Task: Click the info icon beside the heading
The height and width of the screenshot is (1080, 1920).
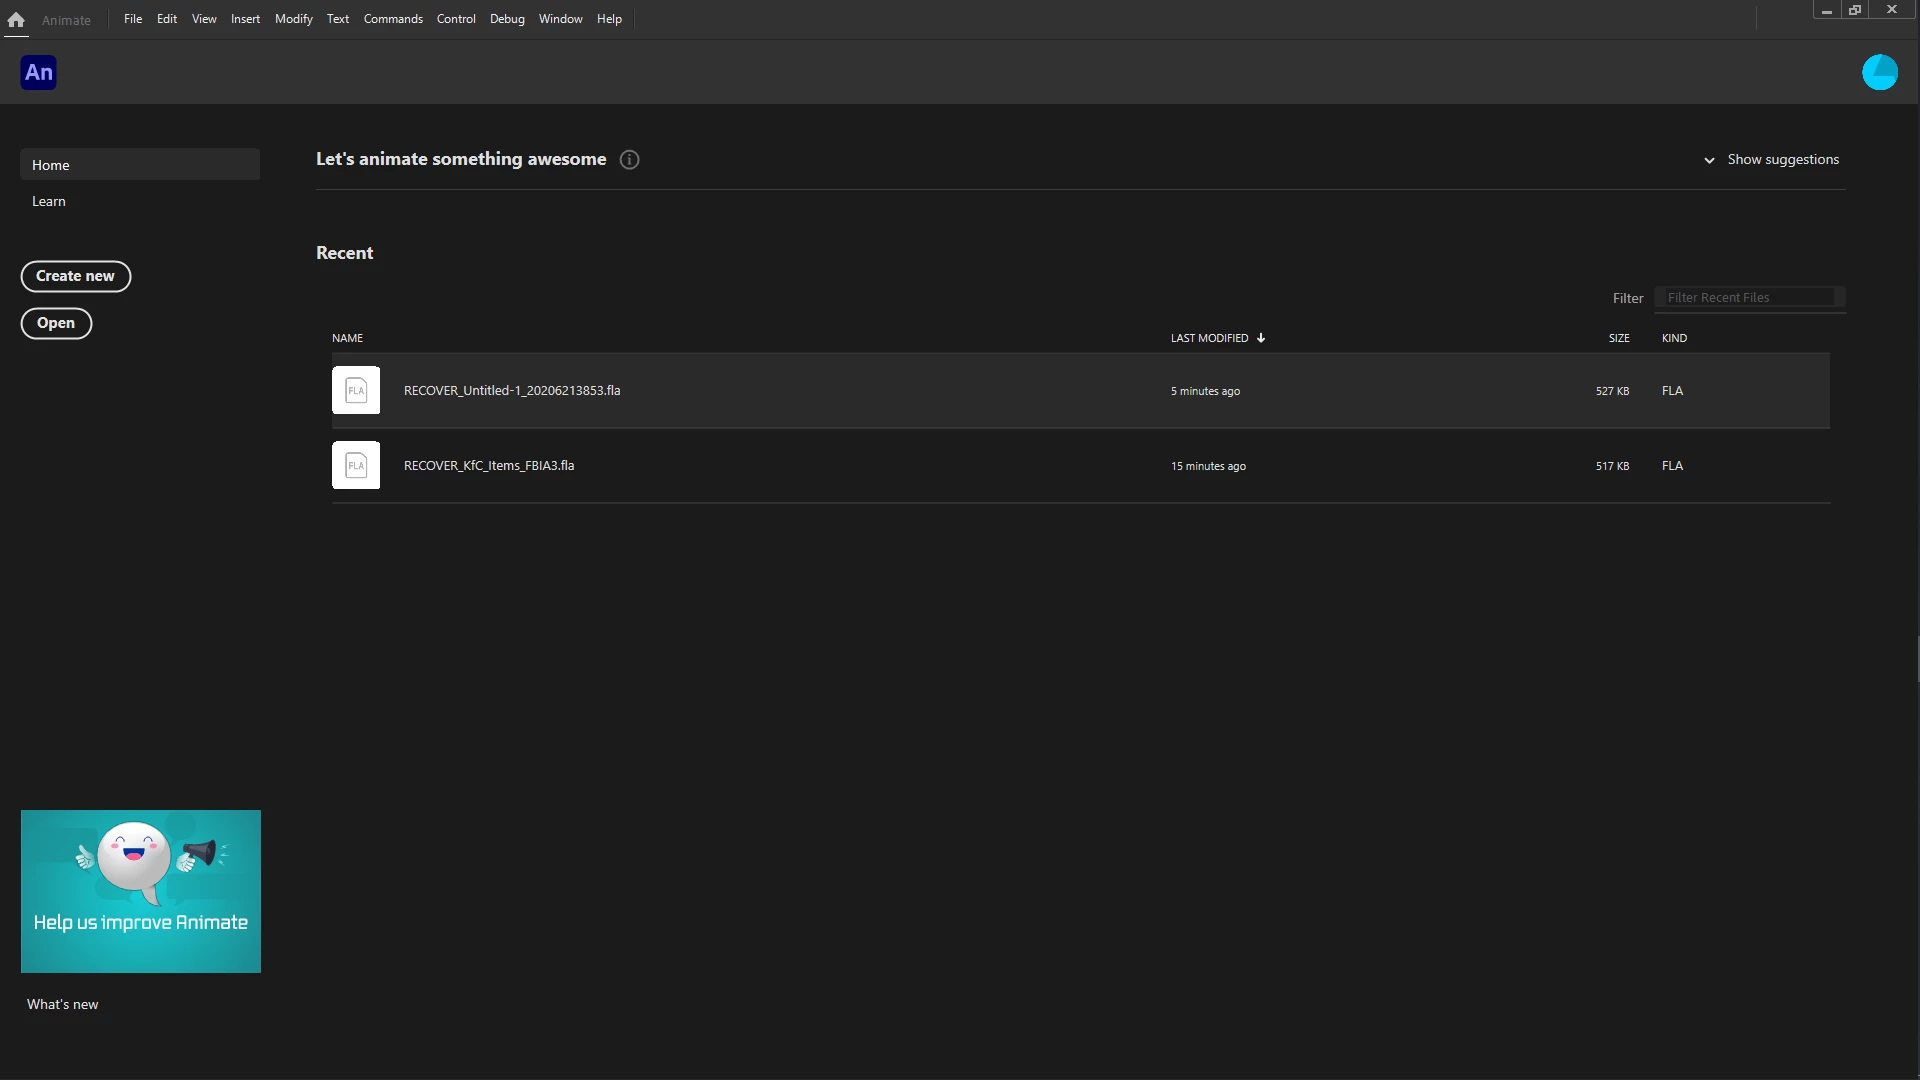Action: (x=629, y=160)
